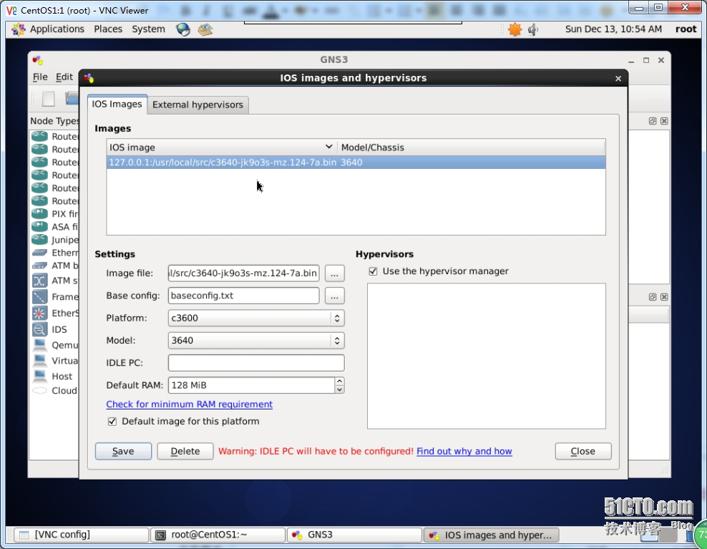
Task: Select the Frame Relay switch node icon
Action: point(40,297)
